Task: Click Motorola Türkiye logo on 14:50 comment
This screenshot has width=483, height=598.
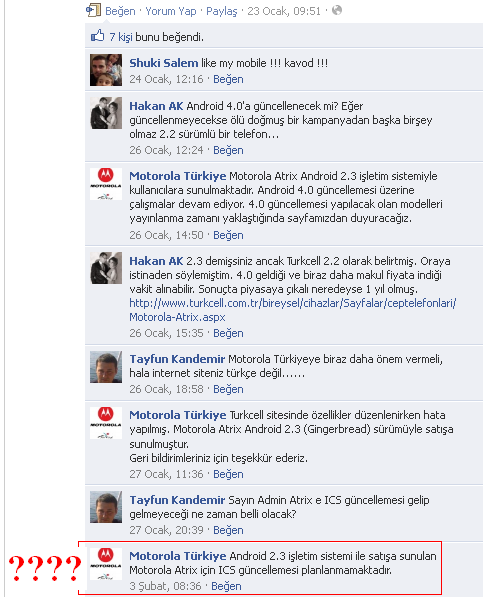Action: pyautogui.click(x=106, y=184)
